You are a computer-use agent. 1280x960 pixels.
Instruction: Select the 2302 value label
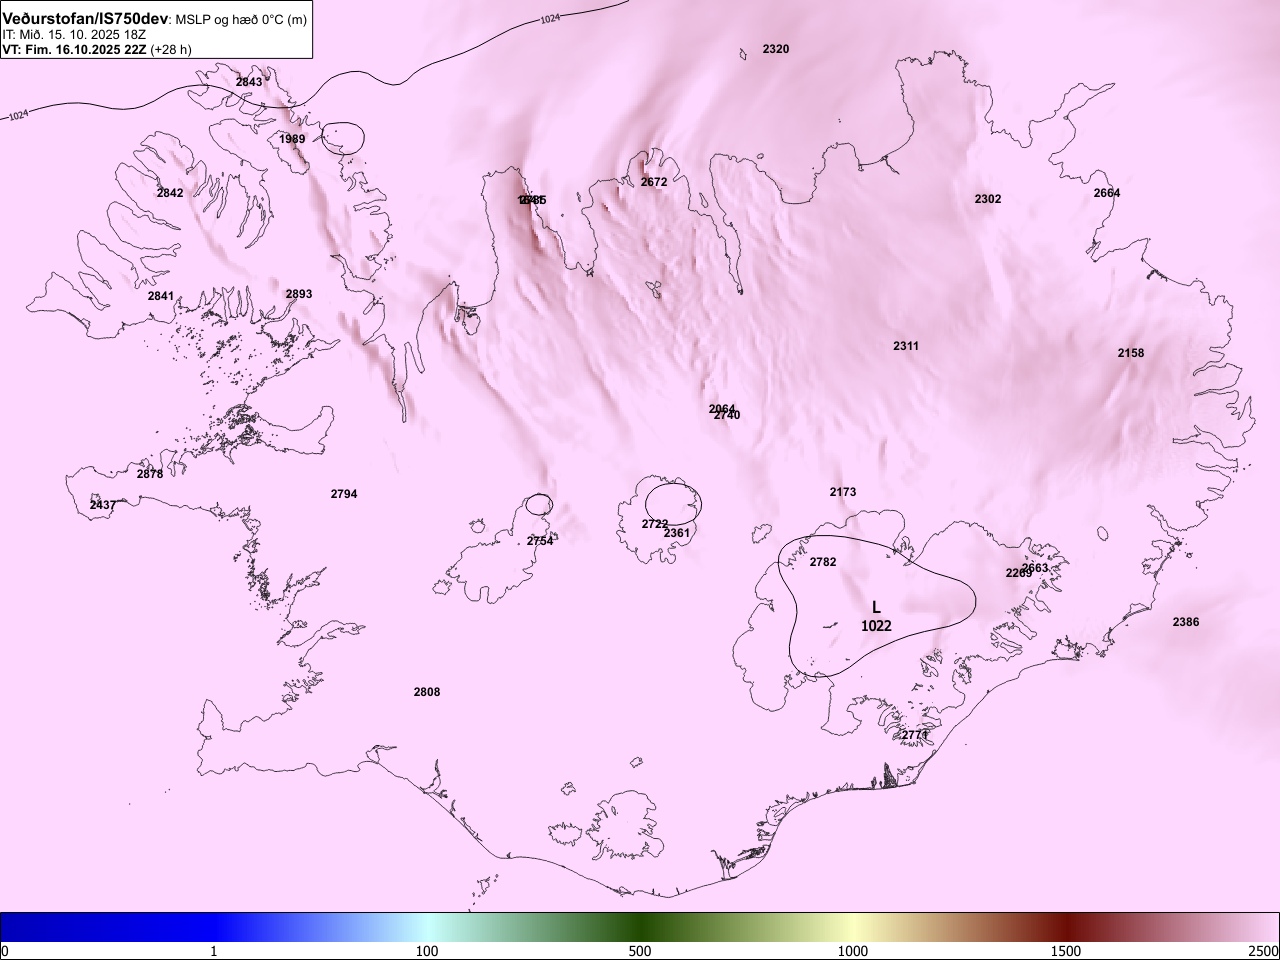click(988, 199)
